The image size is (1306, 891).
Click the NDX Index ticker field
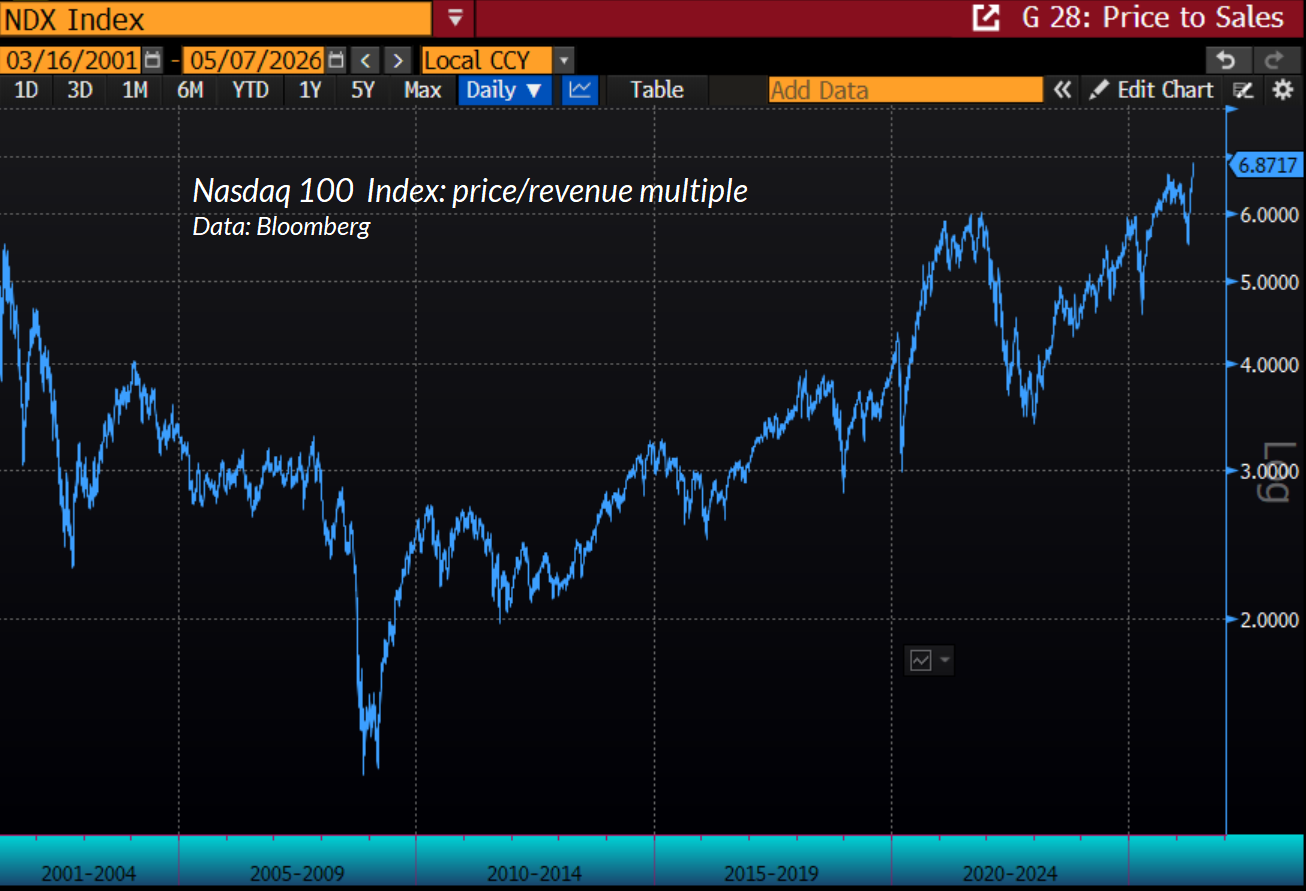point(216,18)
